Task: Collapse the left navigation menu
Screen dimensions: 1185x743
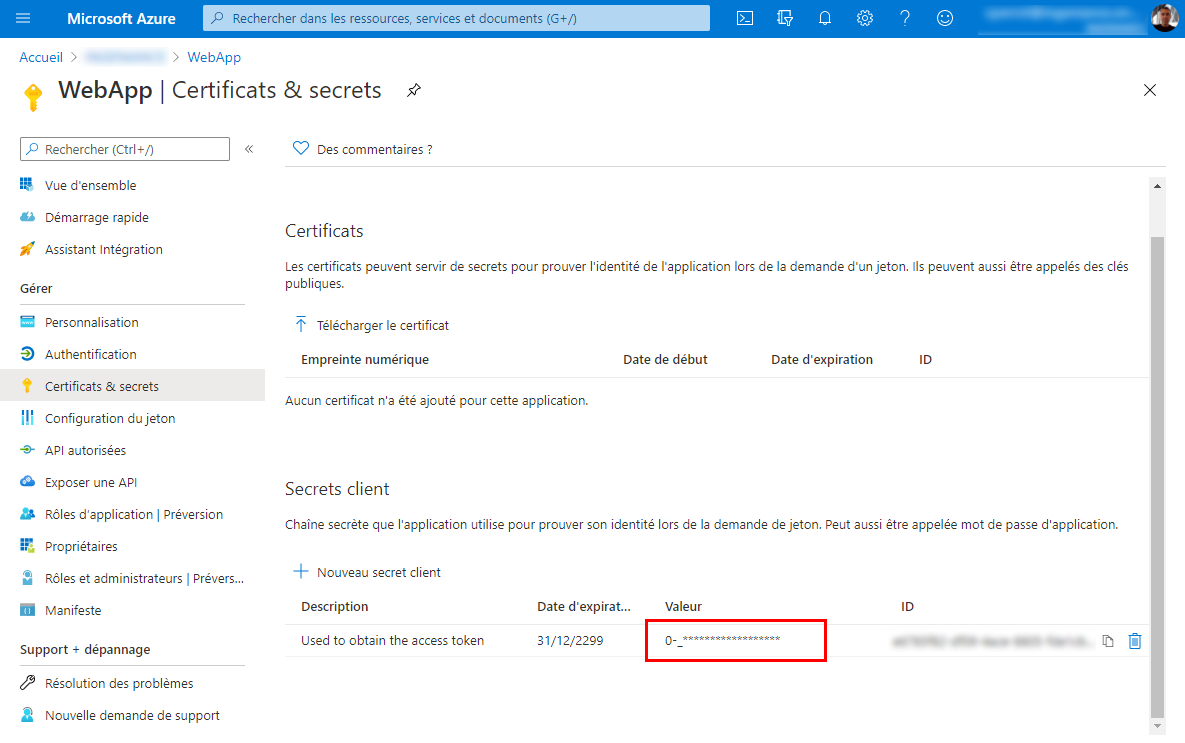Action: click(x=249, y=149)
